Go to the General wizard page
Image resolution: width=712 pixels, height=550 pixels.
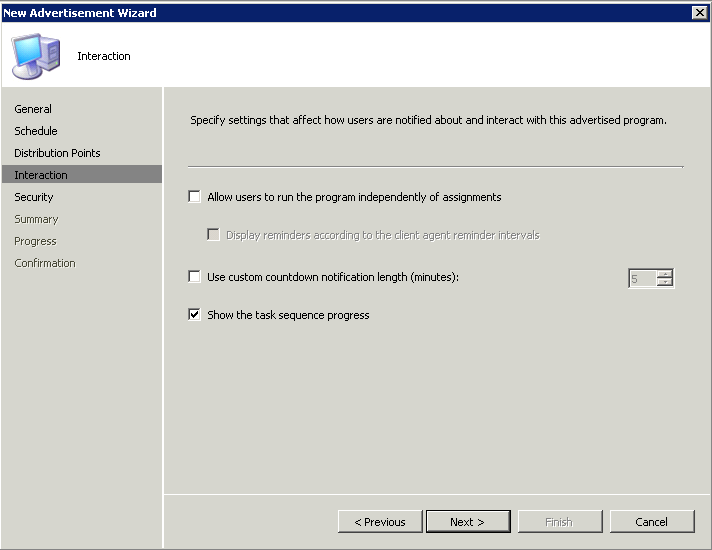pos(33,109)
